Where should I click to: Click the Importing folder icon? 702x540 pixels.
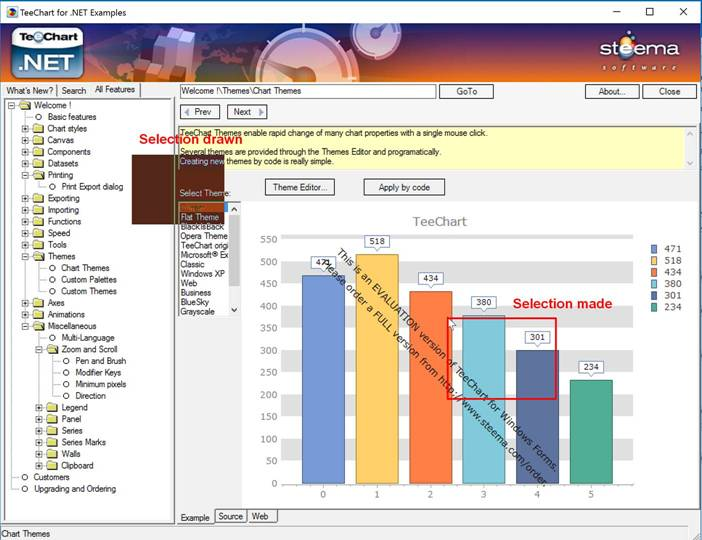pyautogui.click(x=39, y=210)
